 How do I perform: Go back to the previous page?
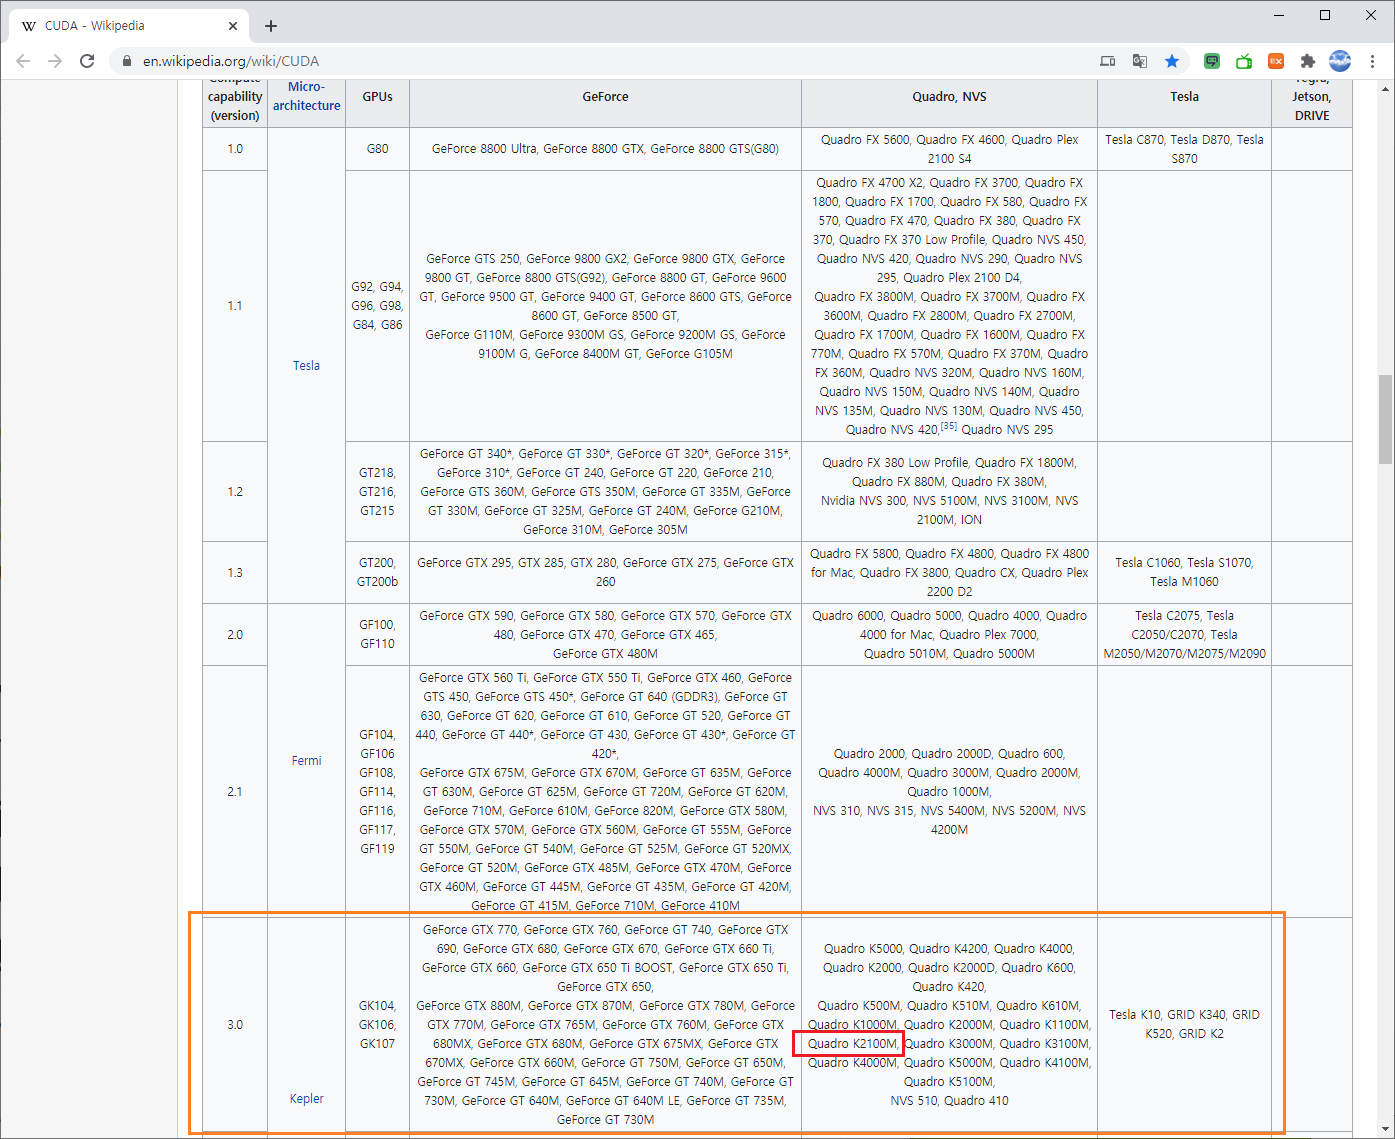coord(23,61)
